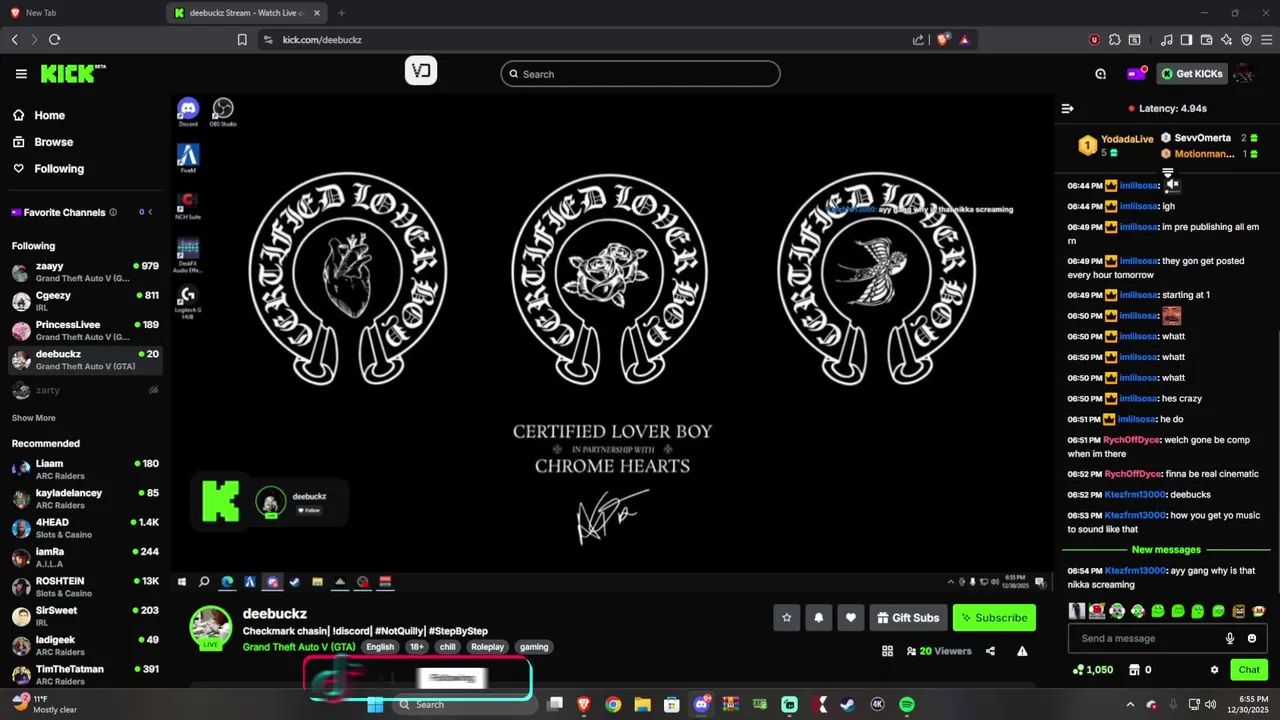Open zaayy channel in Following list
This screenshot has width=1280, height=720.
[x=85, y=272]
